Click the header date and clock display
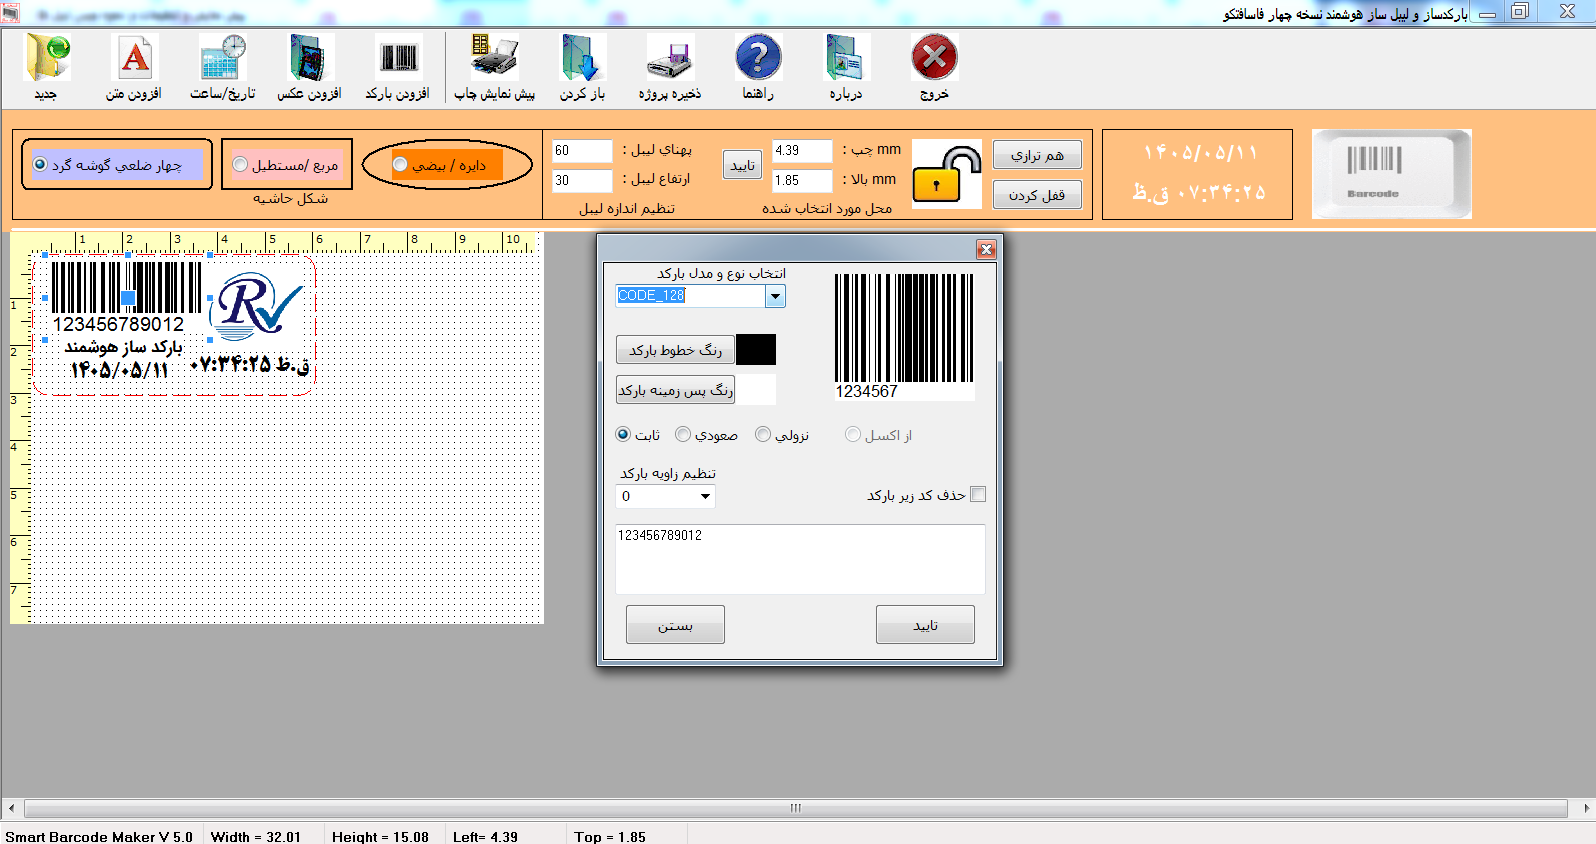This screenshot has height=844, width=1596. (1198, 174)
